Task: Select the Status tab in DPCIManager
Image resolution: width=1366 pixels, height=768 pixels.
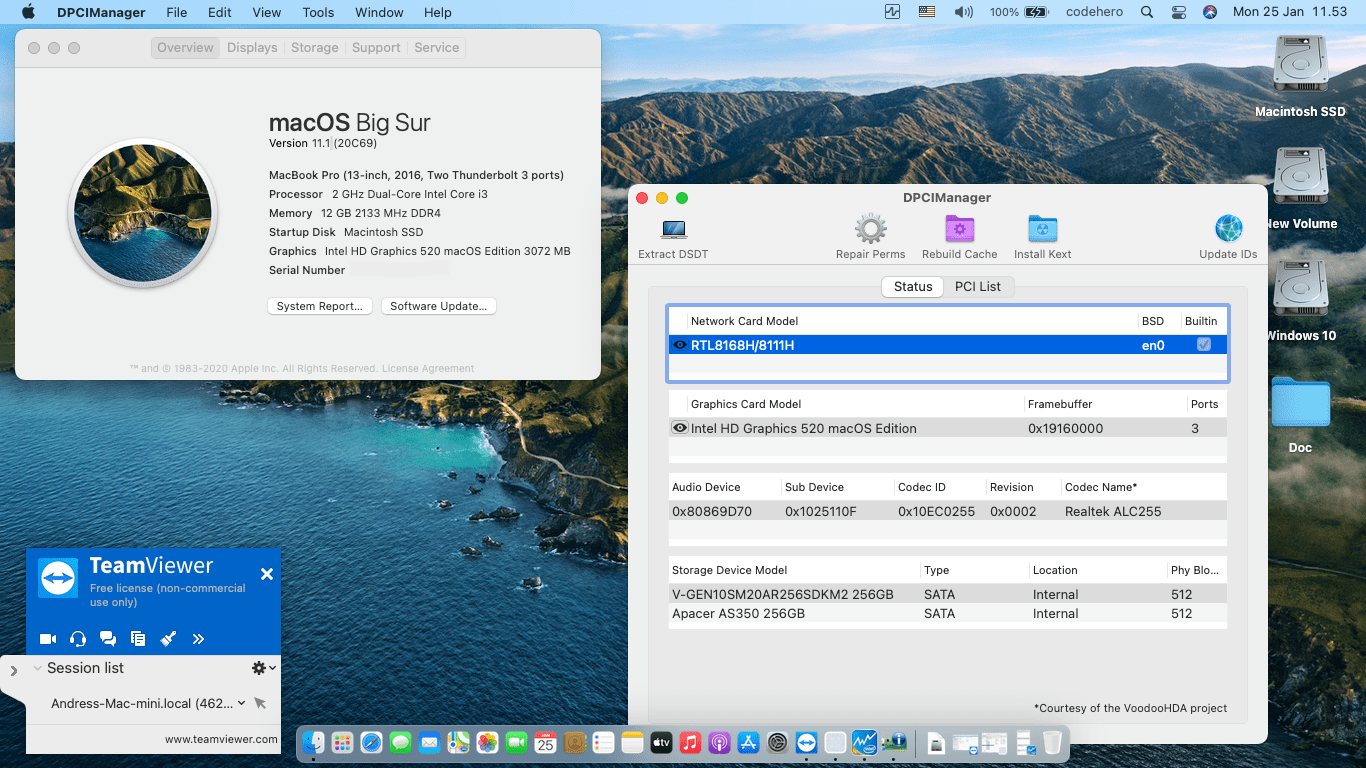Action: pos(912,286)
